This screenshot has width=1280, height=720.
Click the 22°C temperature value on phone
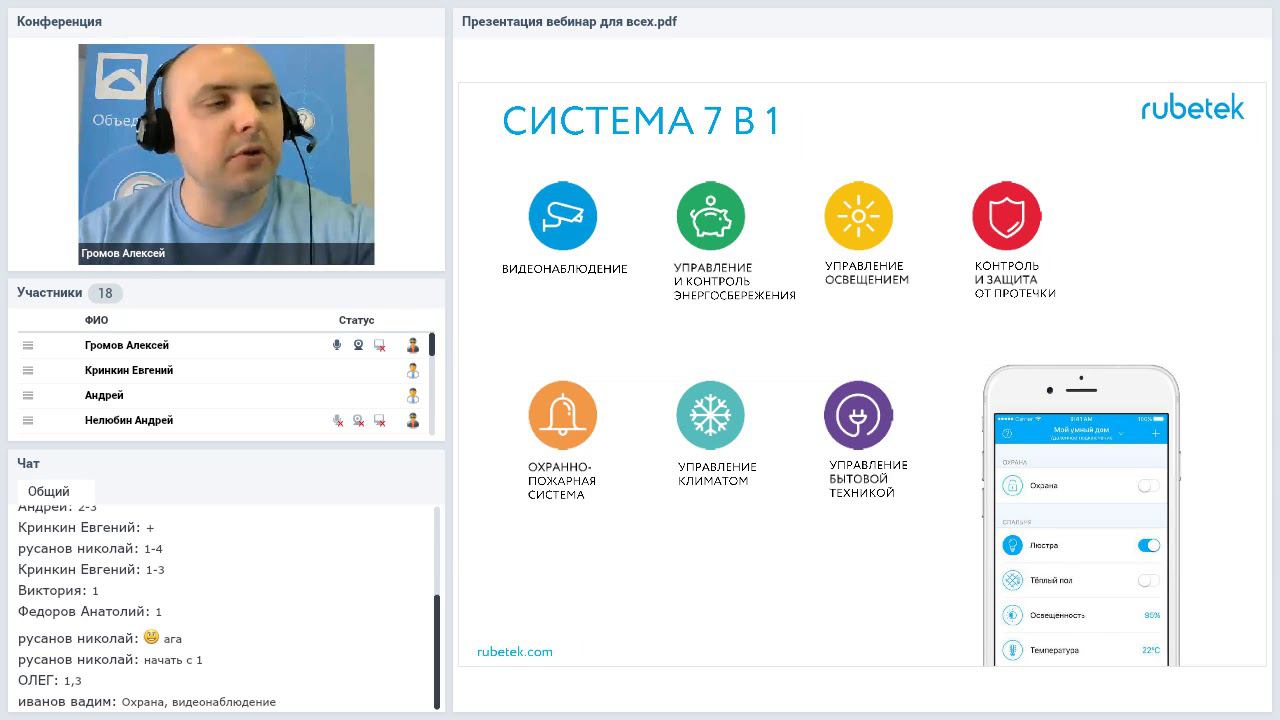coord(1151,650)
